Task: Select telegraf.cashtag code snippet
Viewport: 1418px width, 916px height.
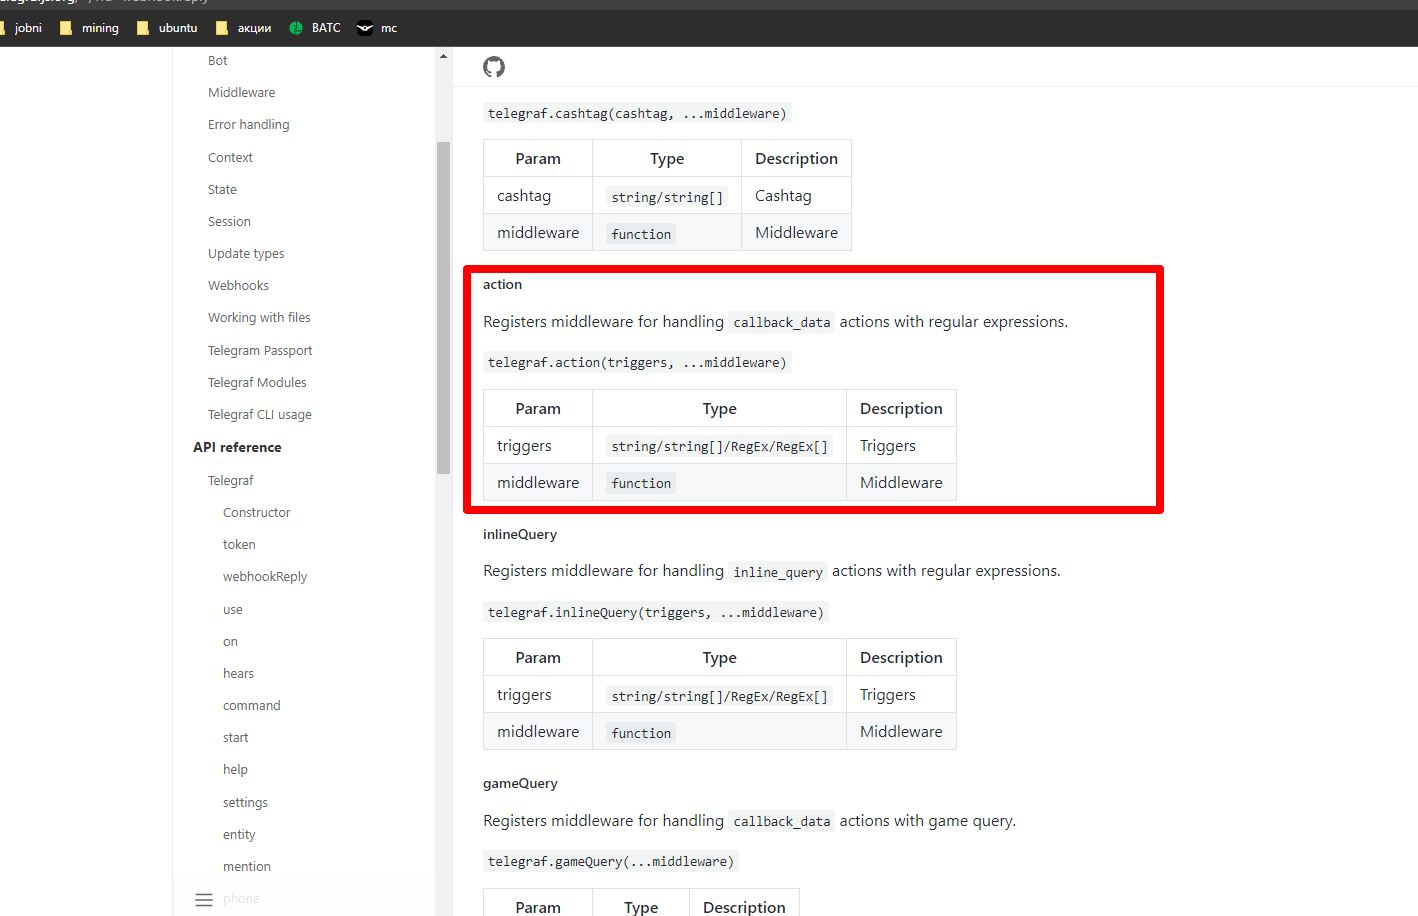Action: pyautogui.click(x=637, y=114)
